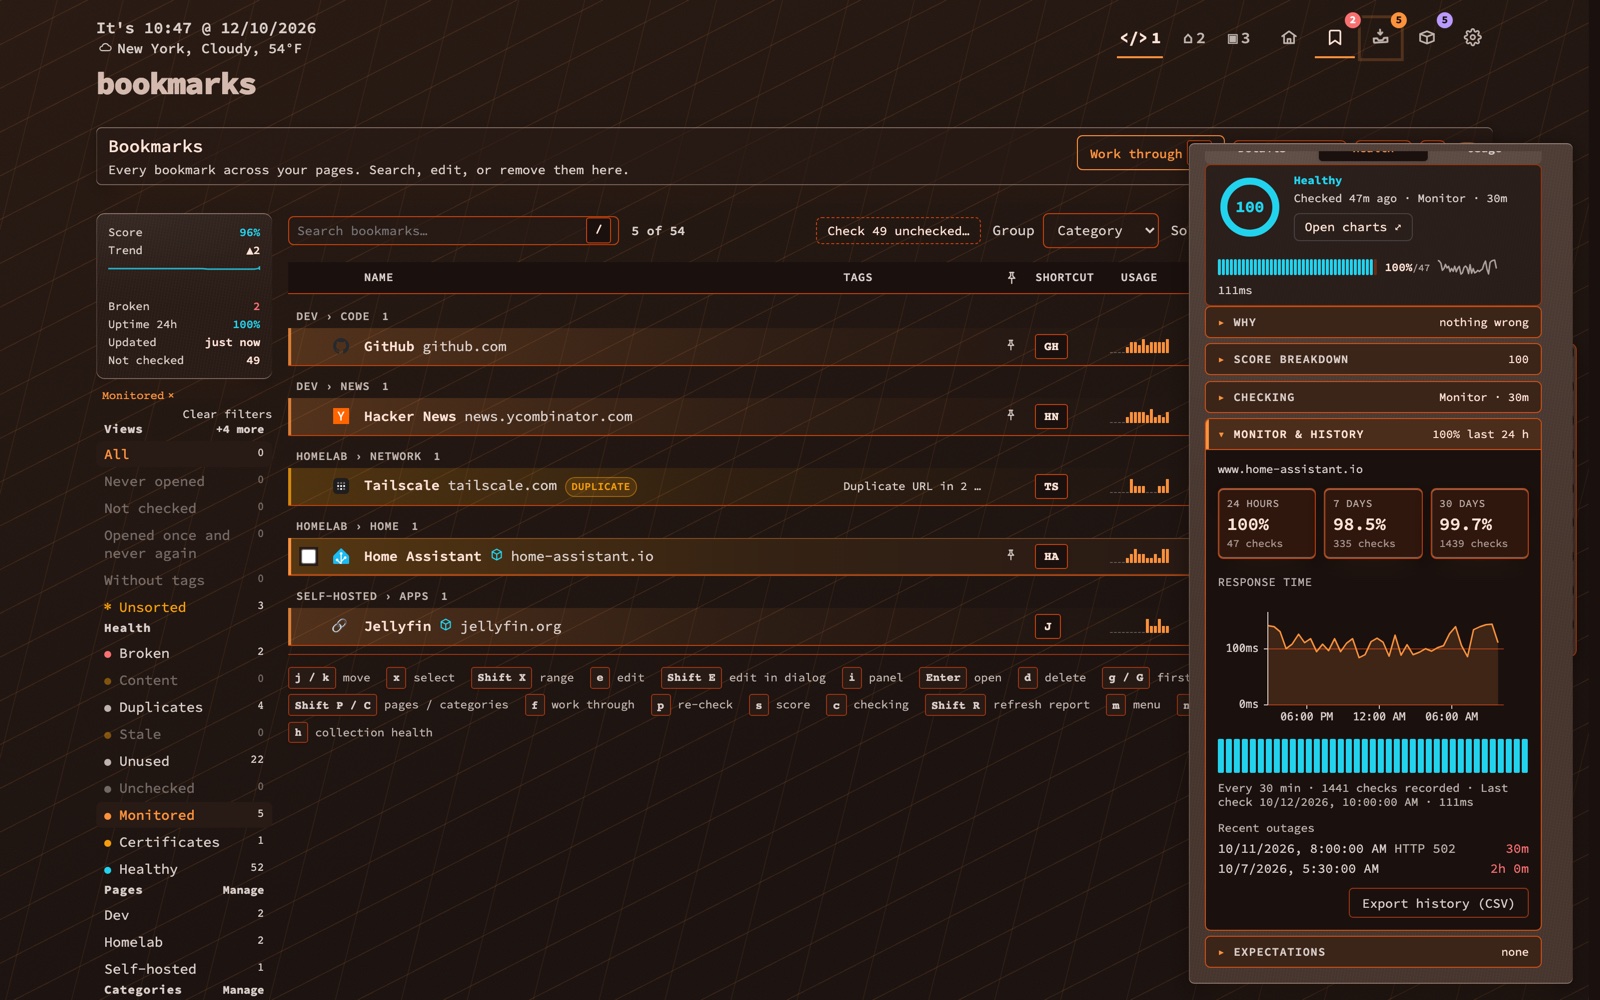Screen dimensions: 1600x1000
Task: Open the Group Category dropdown
Action: 1100,231
